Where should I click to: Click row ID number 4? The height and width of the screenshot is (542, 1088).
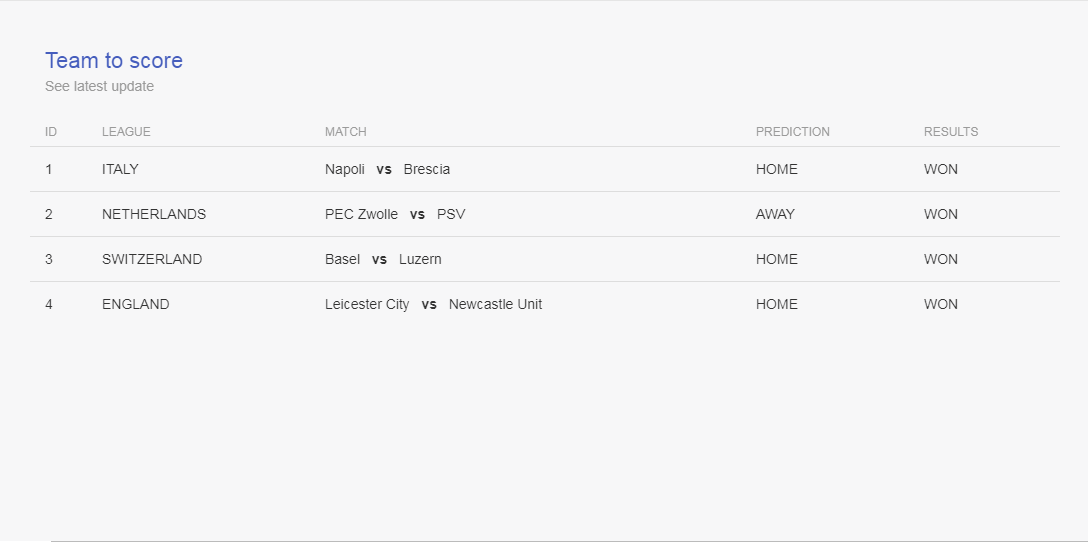(x=49, y=305)
